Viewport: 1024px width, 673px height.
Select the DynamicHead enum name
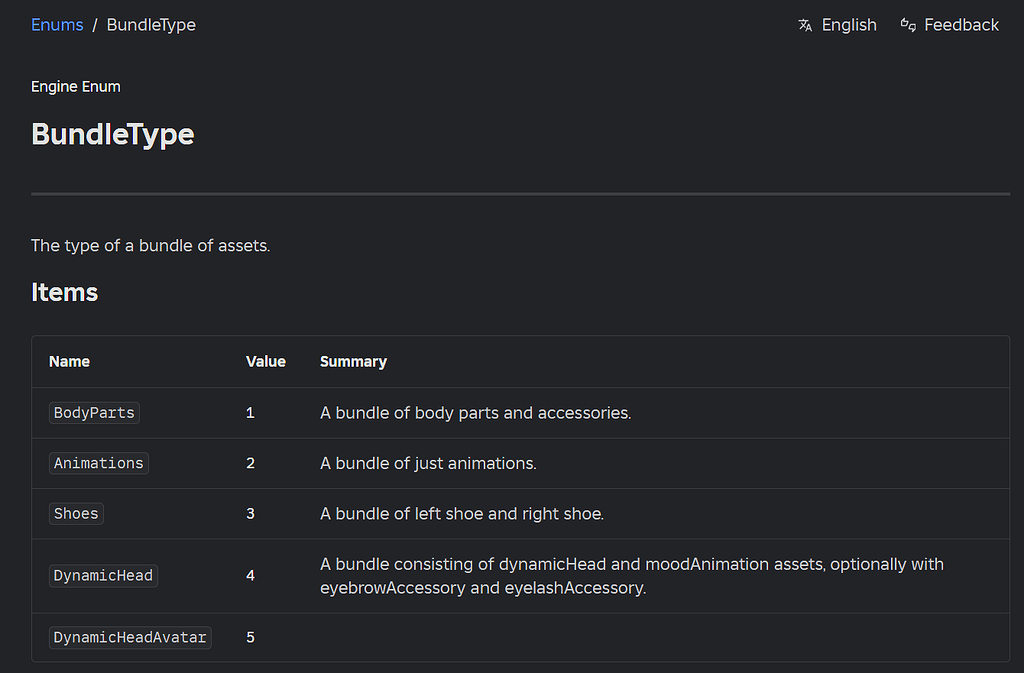(x=103, y=576)
